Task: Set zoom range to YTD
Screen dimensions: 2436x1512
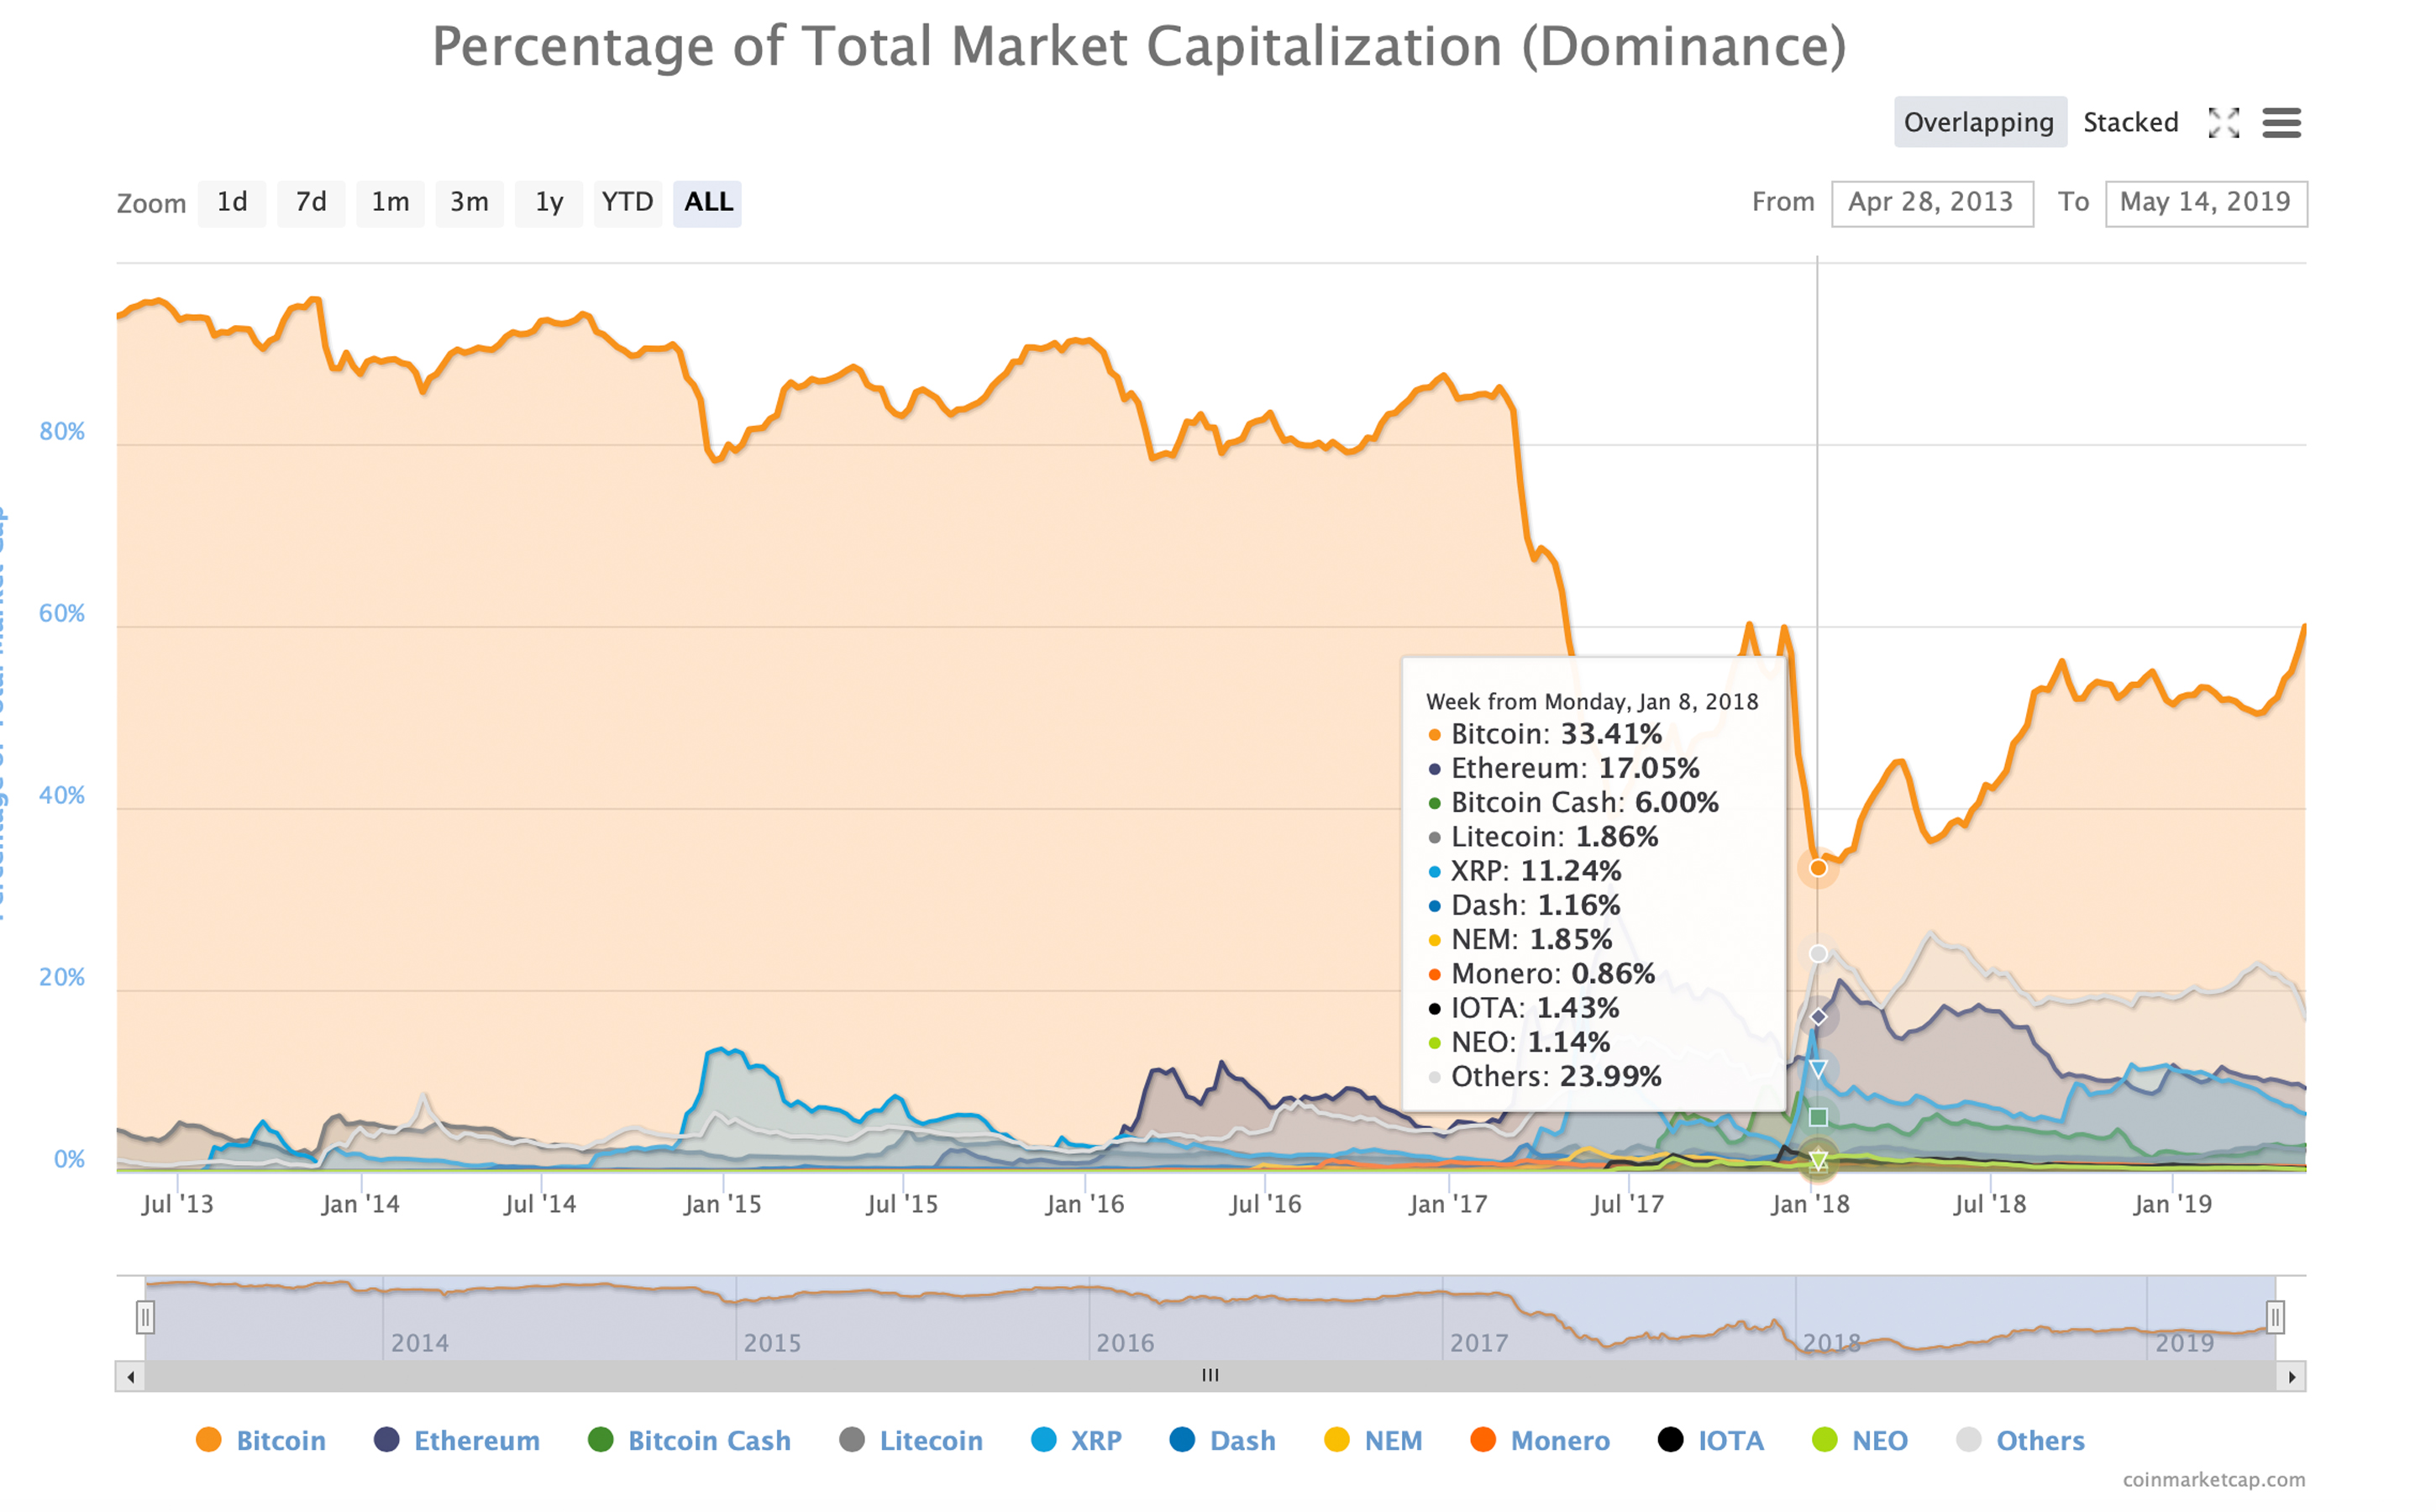Action: click(627, 203)
